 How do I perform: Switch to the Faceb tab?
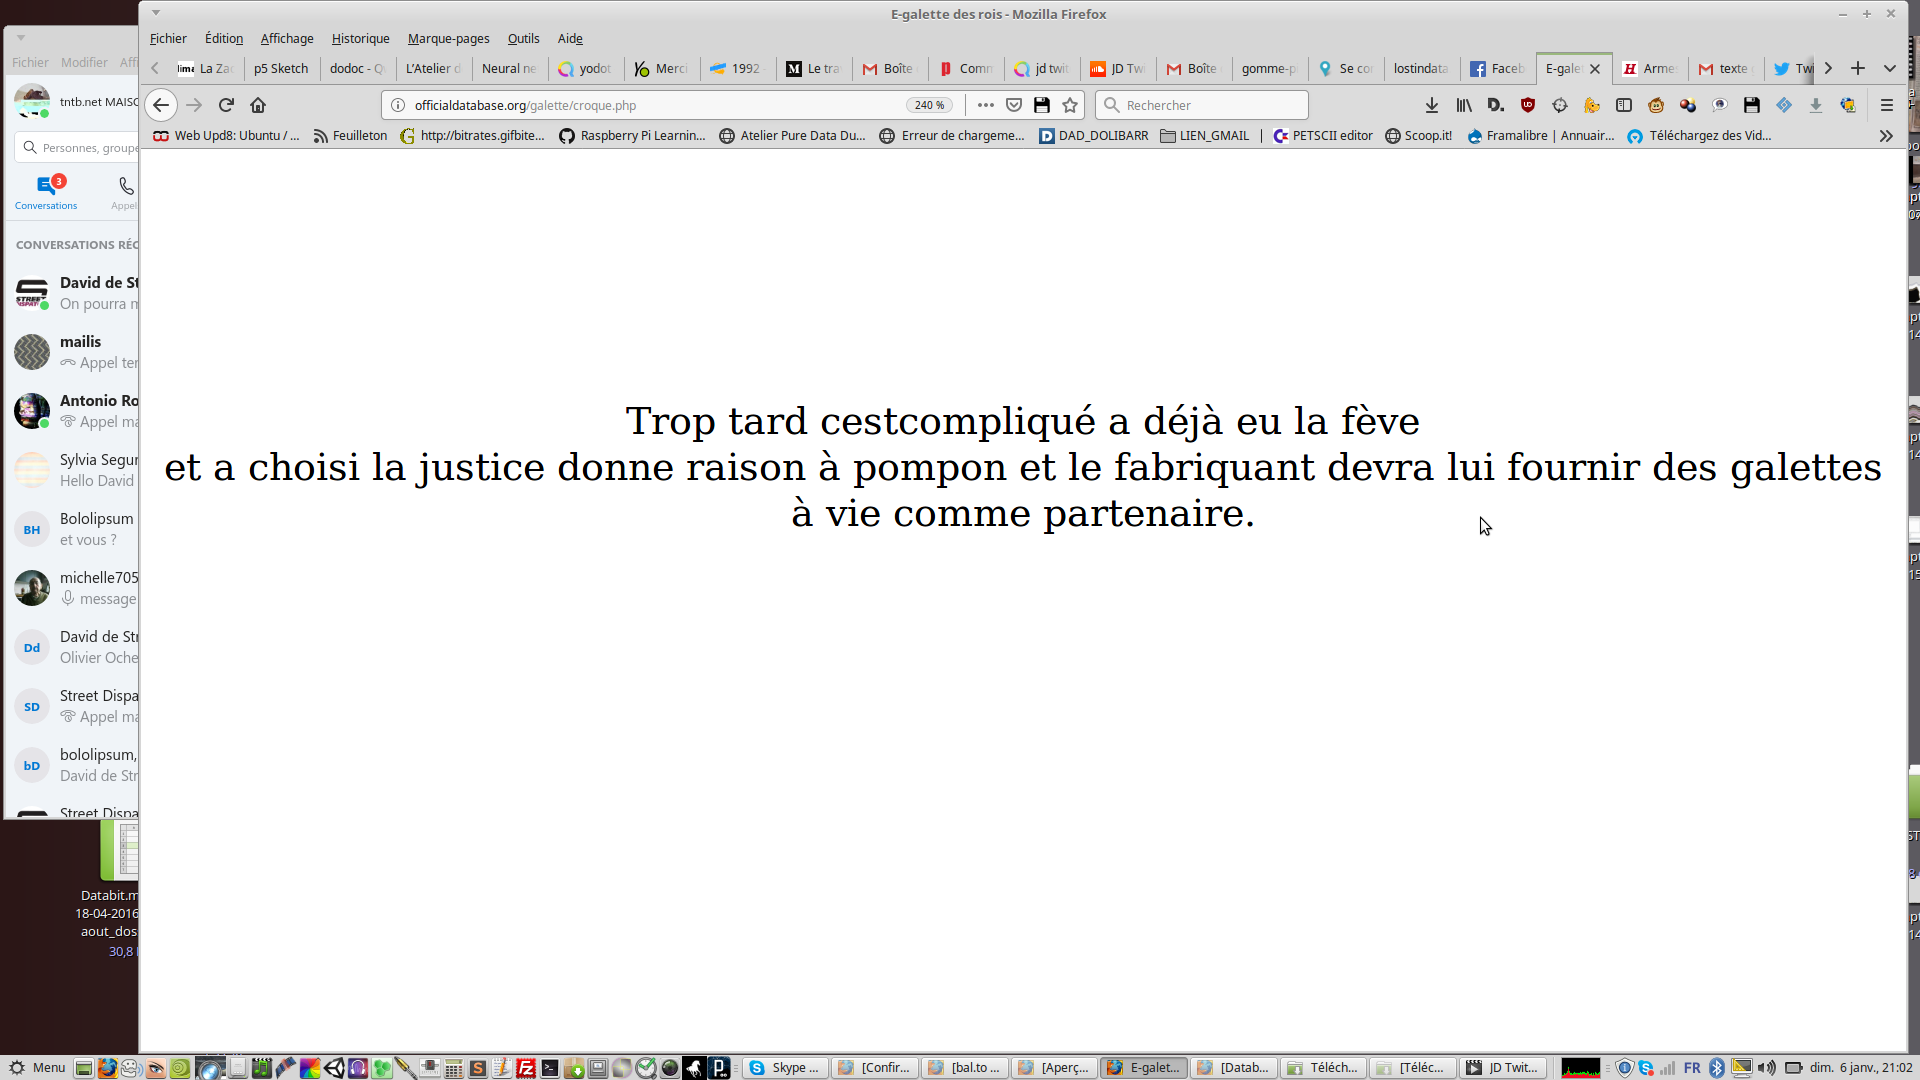point(1497,68)
